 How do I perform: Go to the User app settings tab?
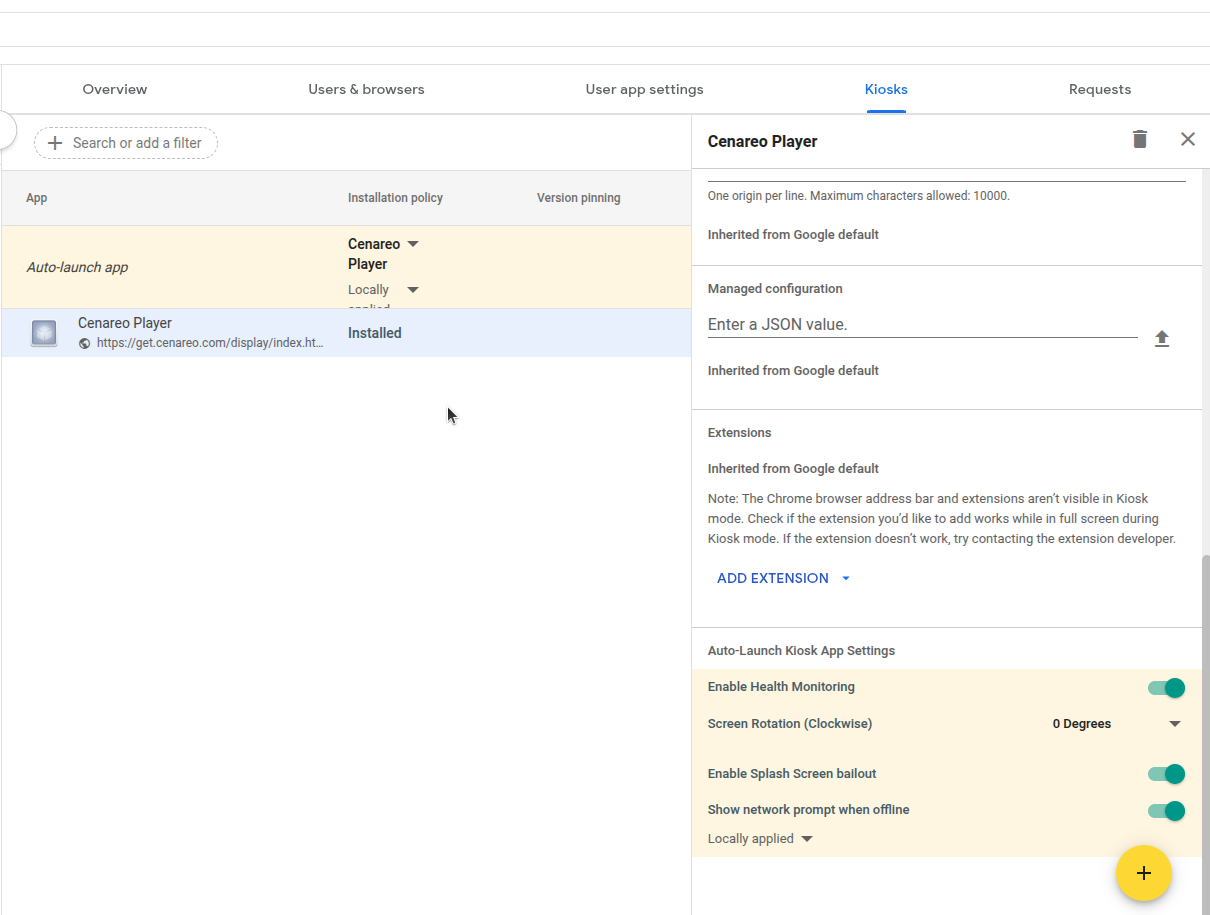point(644,89)
